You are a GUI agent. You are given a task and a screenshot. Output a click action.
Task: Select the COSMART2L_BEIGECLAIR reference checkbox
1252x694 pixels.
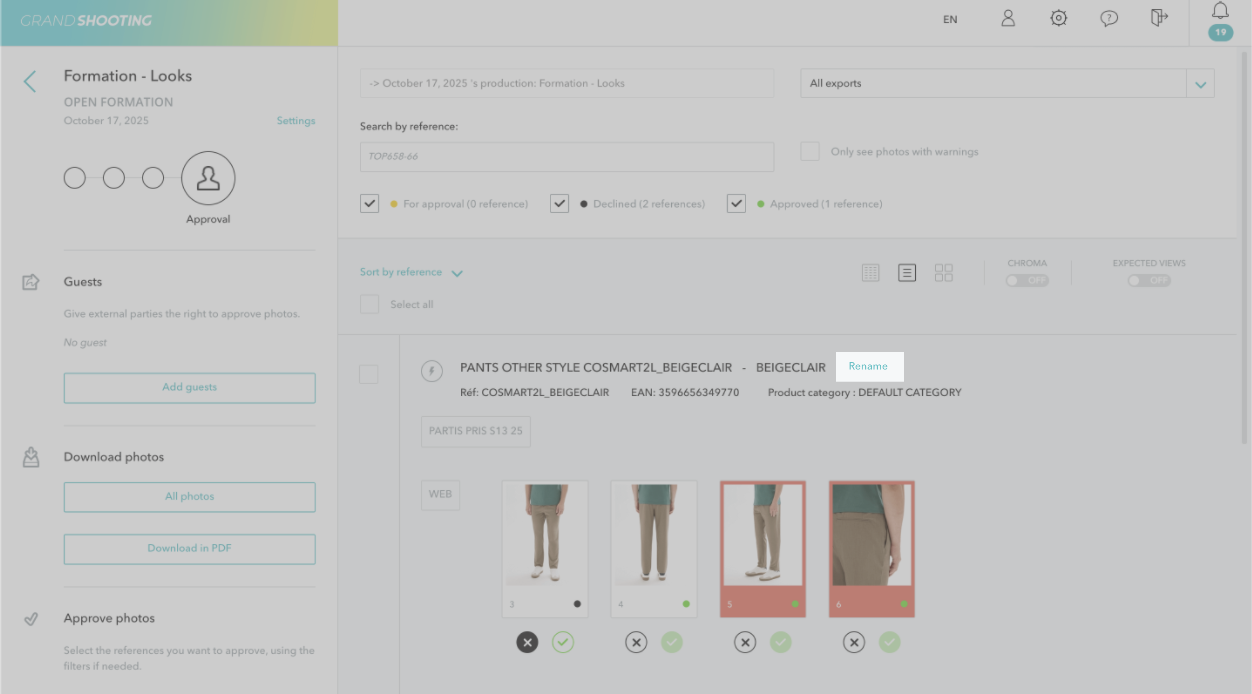tap(369, 375)
